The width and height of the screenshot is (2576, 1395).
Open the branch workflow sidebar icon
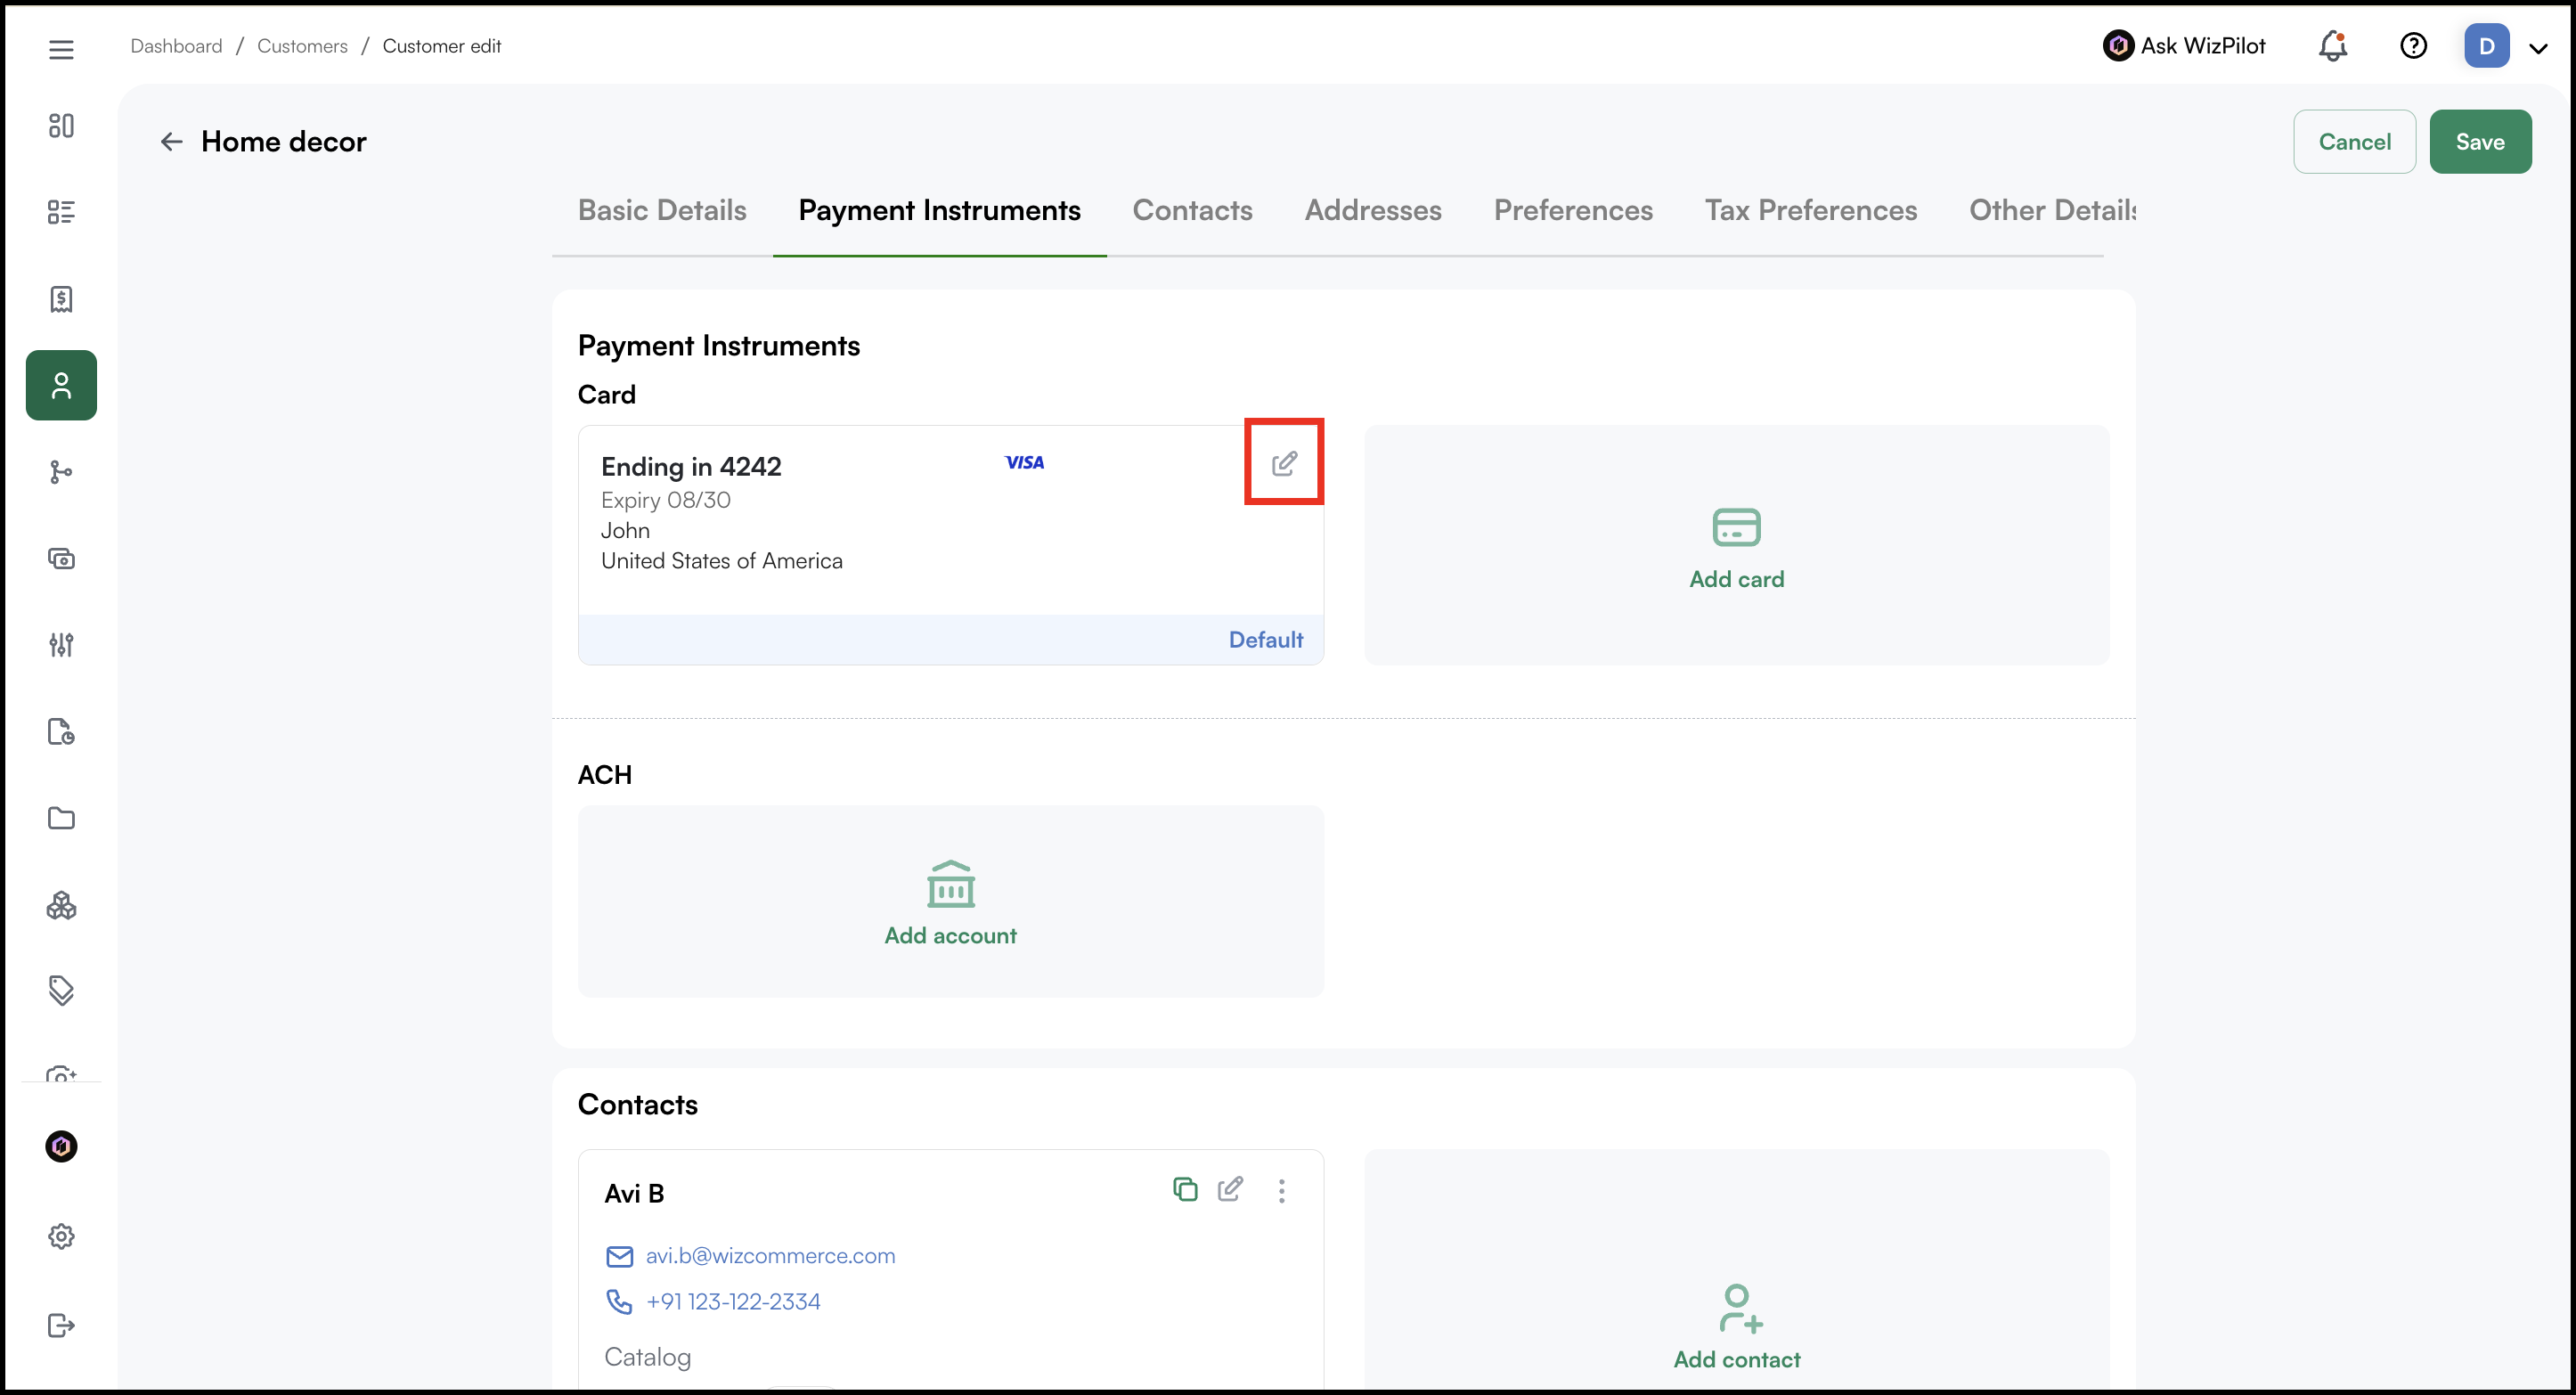[61, 472]
